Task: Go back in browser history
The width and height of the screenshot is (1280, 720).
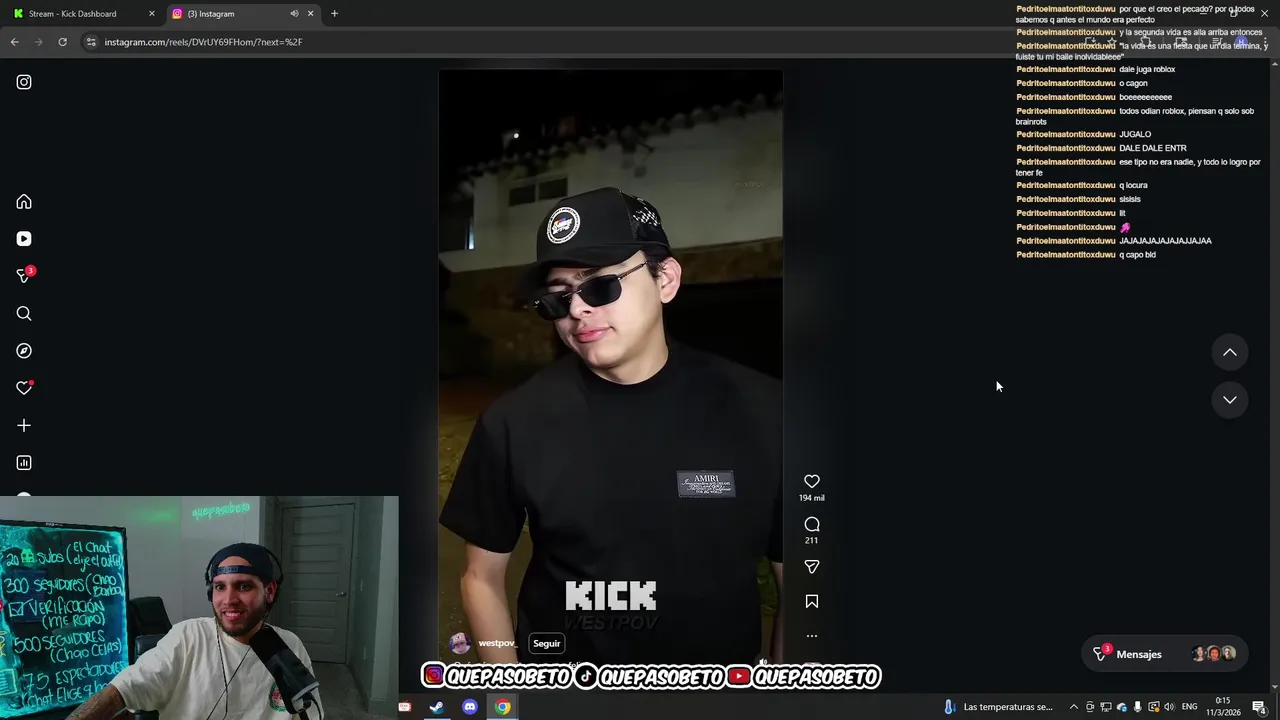Action: coord(14,42)
